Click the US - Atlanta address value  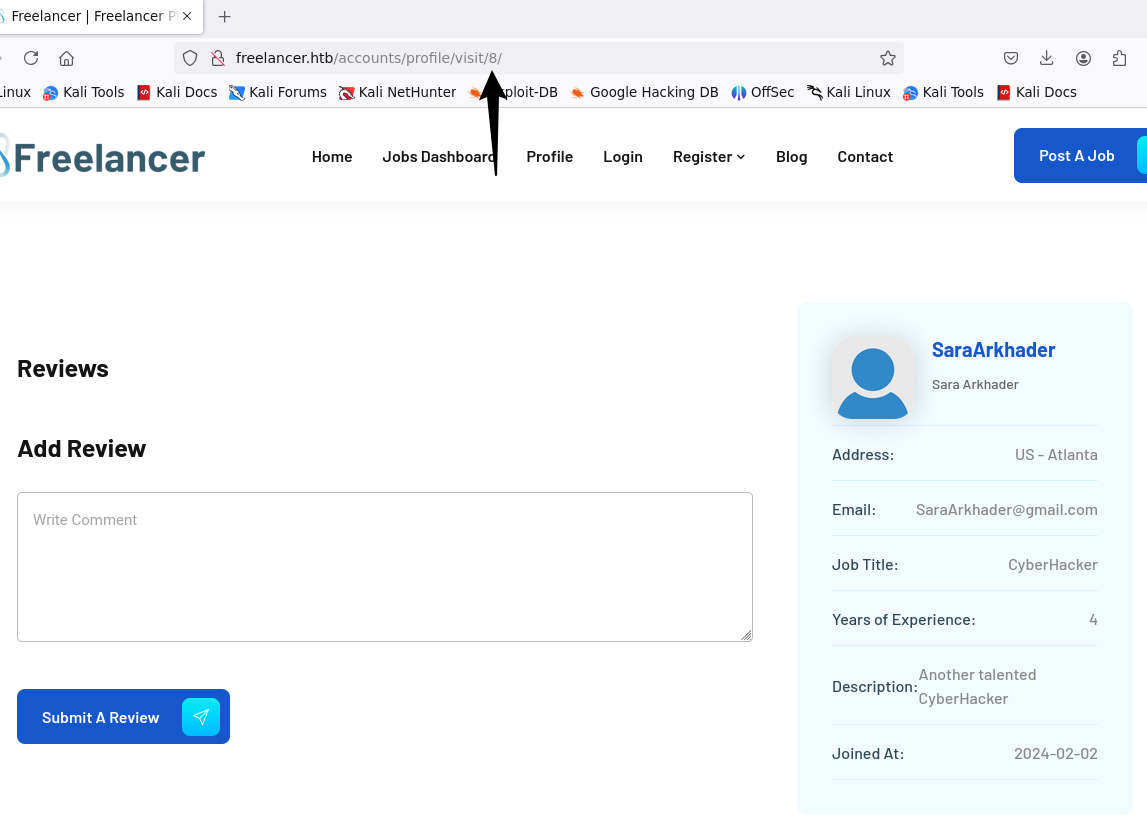pyautogui.click(x=1056, y=455)
